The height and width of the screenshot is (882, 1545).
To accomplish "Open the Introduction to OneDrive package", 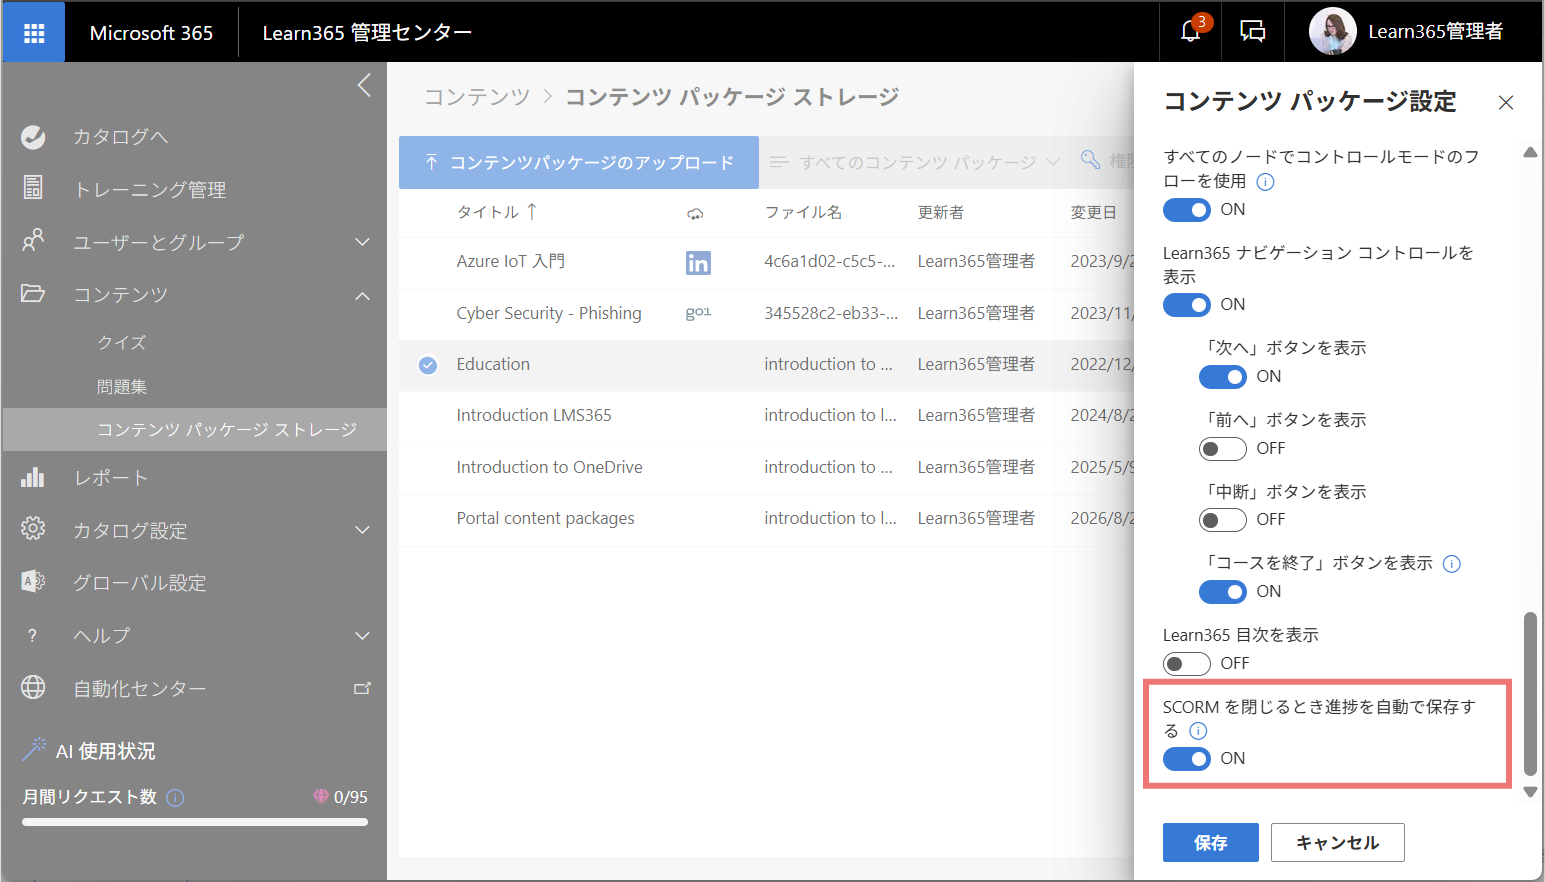I will click(x=549, y=467).
